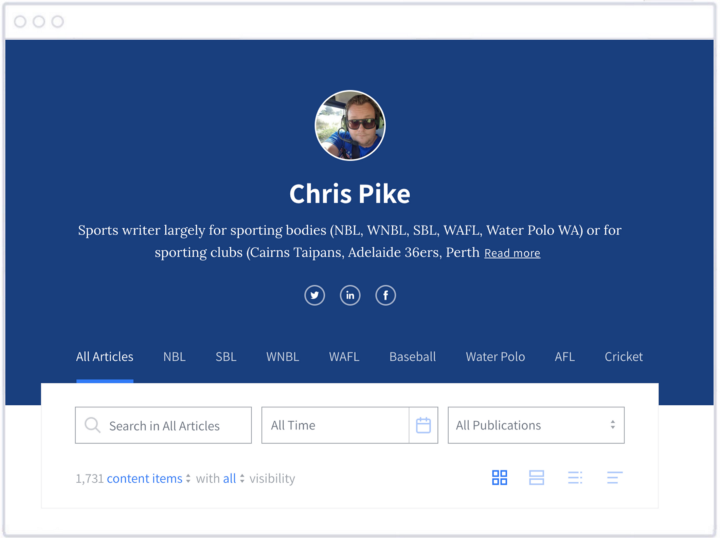Switch to compact text list view
Viewport: 720px width, 538px height.
click(x=614, y=477)
